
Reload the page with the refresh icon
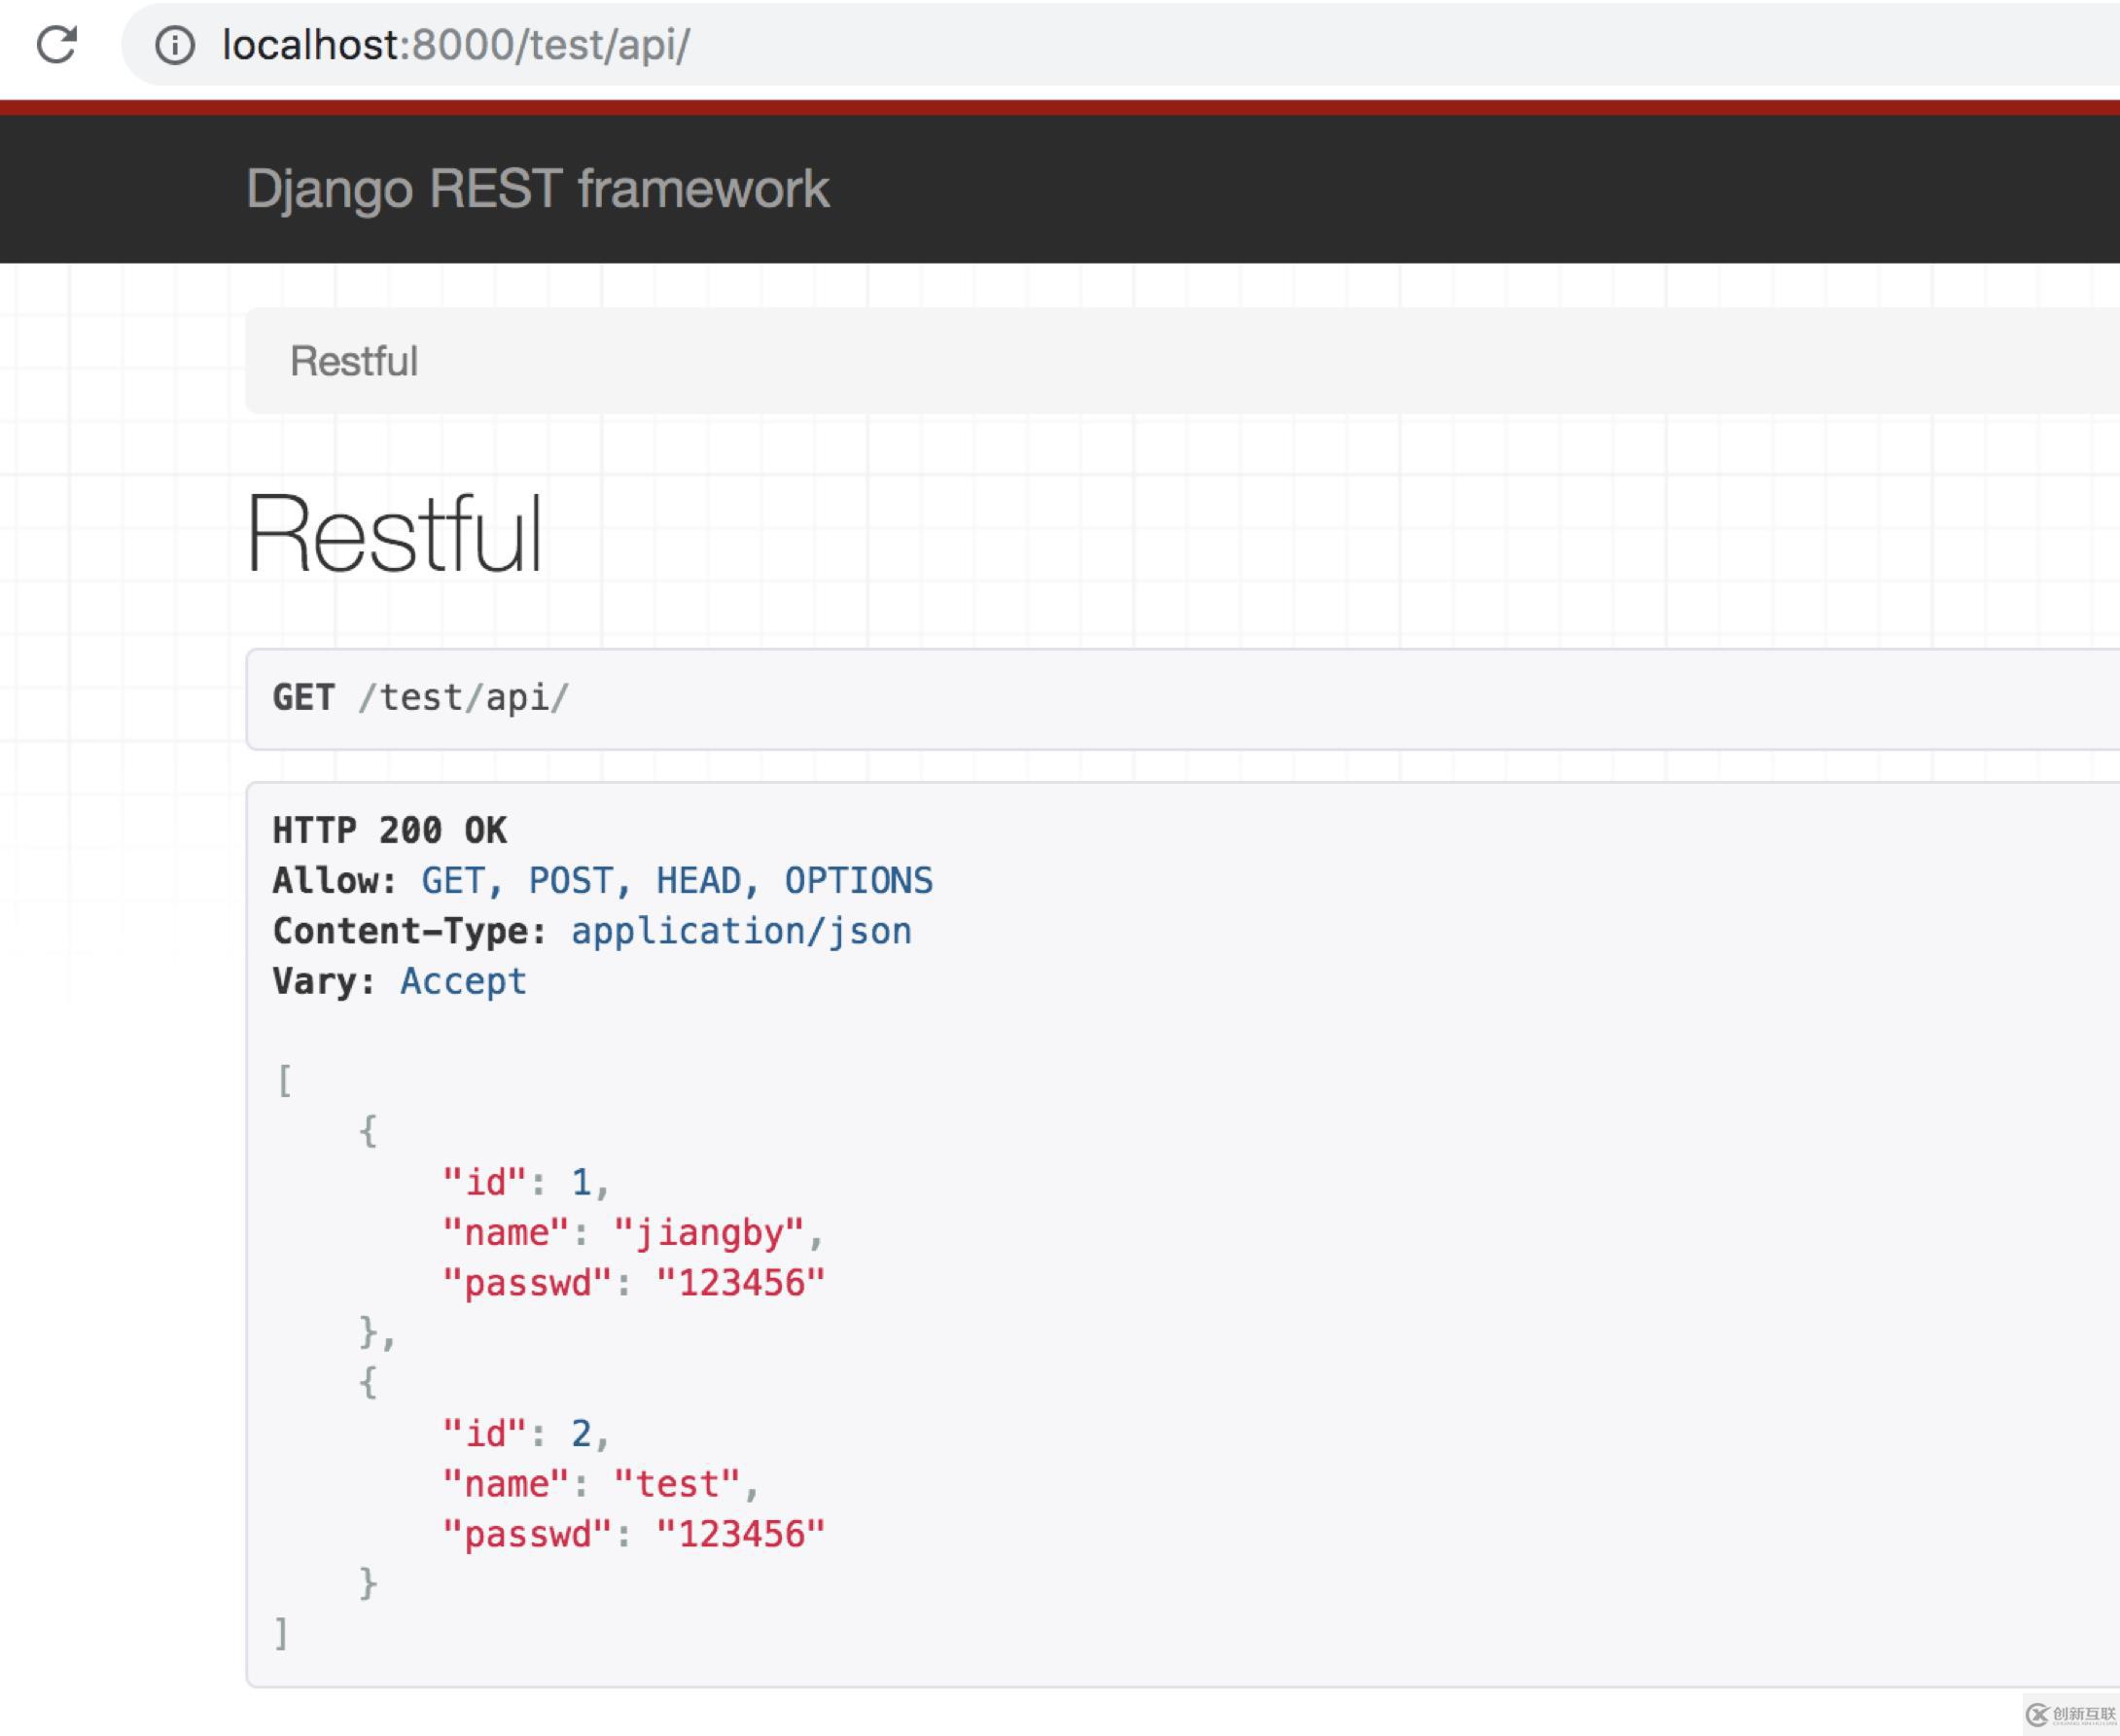click(56, 45)
